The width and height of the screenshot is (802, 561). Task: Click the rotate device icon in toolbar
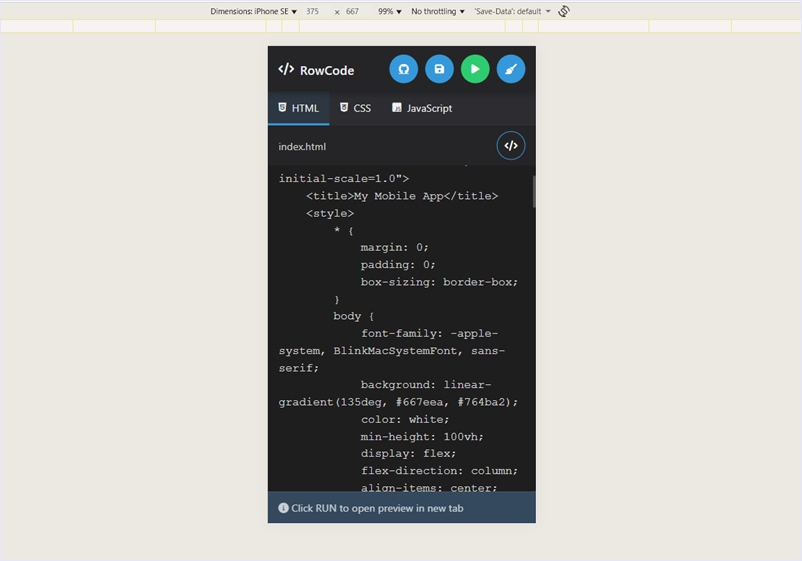(x=564, y=11)
